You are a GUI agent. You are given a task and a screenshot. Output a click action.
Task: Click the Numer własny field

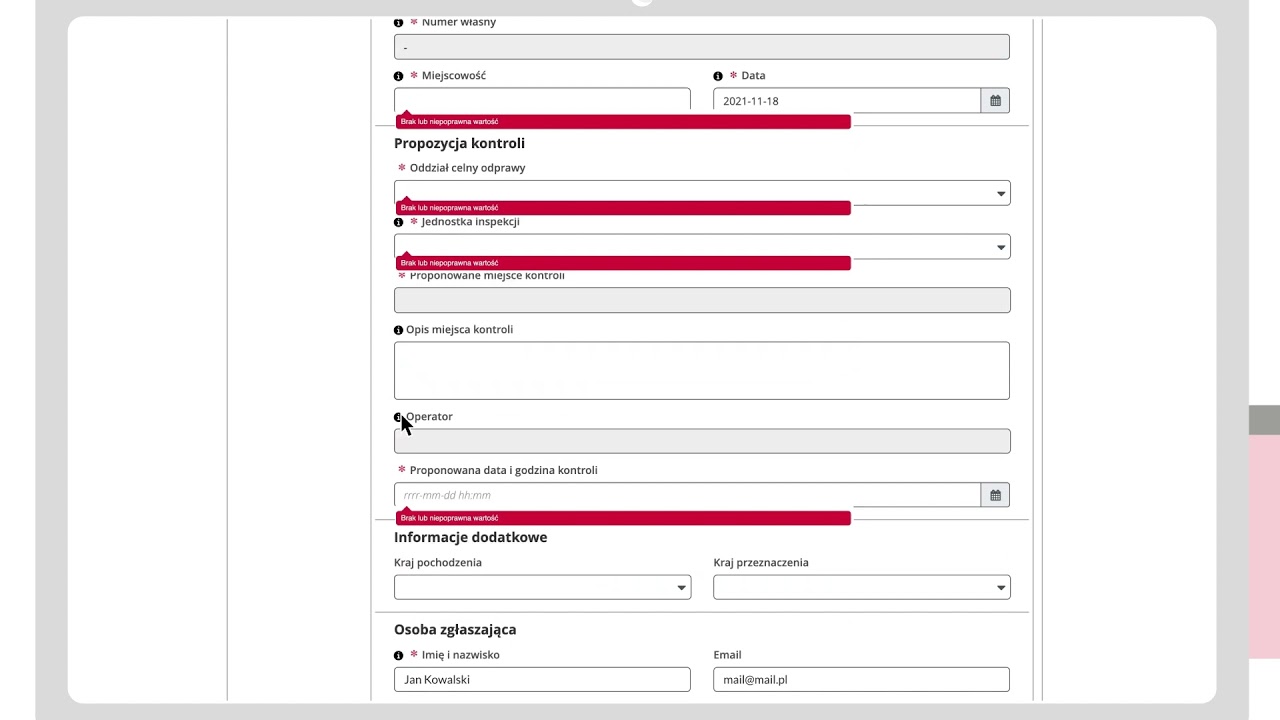coord(702,47)
